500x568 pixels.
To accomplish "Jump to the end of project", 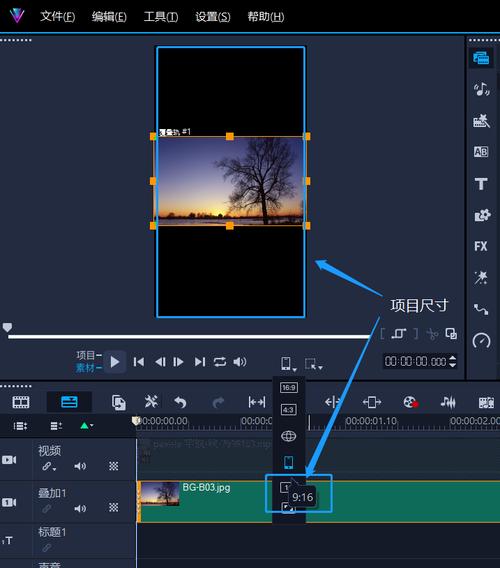I will pos(200,362).
